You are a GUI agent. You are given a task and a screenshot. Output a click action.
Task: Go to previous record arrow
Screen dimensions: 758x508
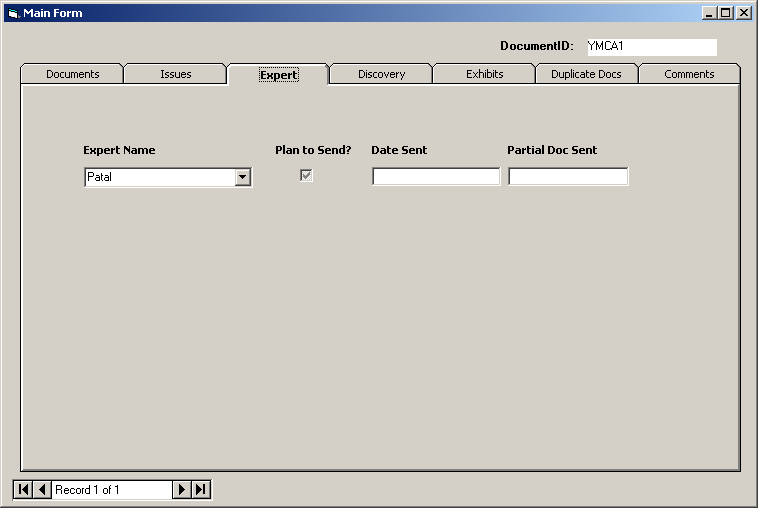(42, 490)
